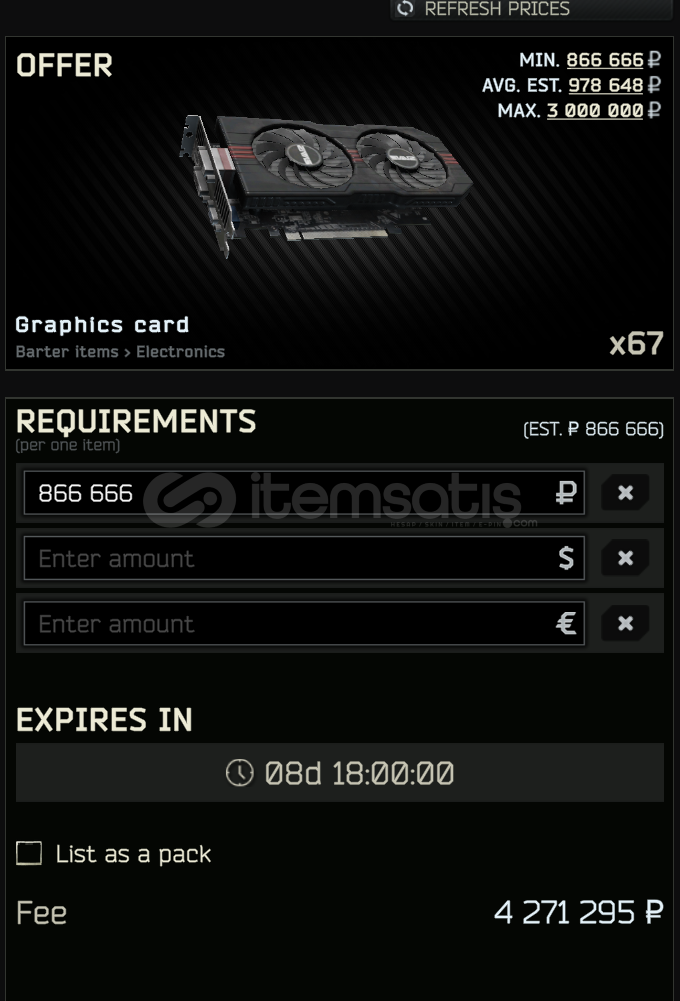Click the rouble currency symbol icon
The image size is (680, 1001).
pos(566,493)
